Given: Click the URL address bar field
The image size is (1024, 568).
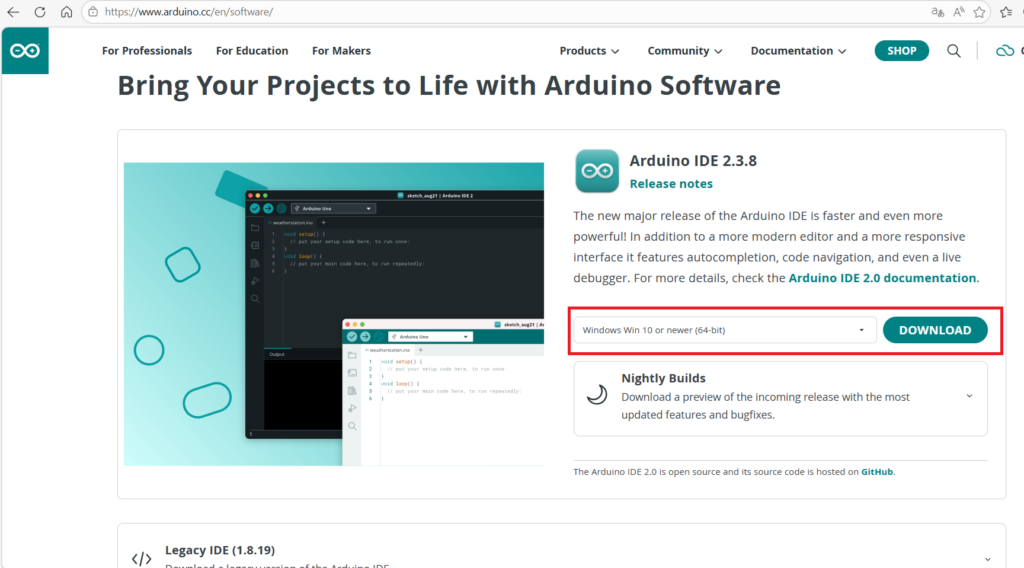Looking at the screenshot, I should coord(500,12).
